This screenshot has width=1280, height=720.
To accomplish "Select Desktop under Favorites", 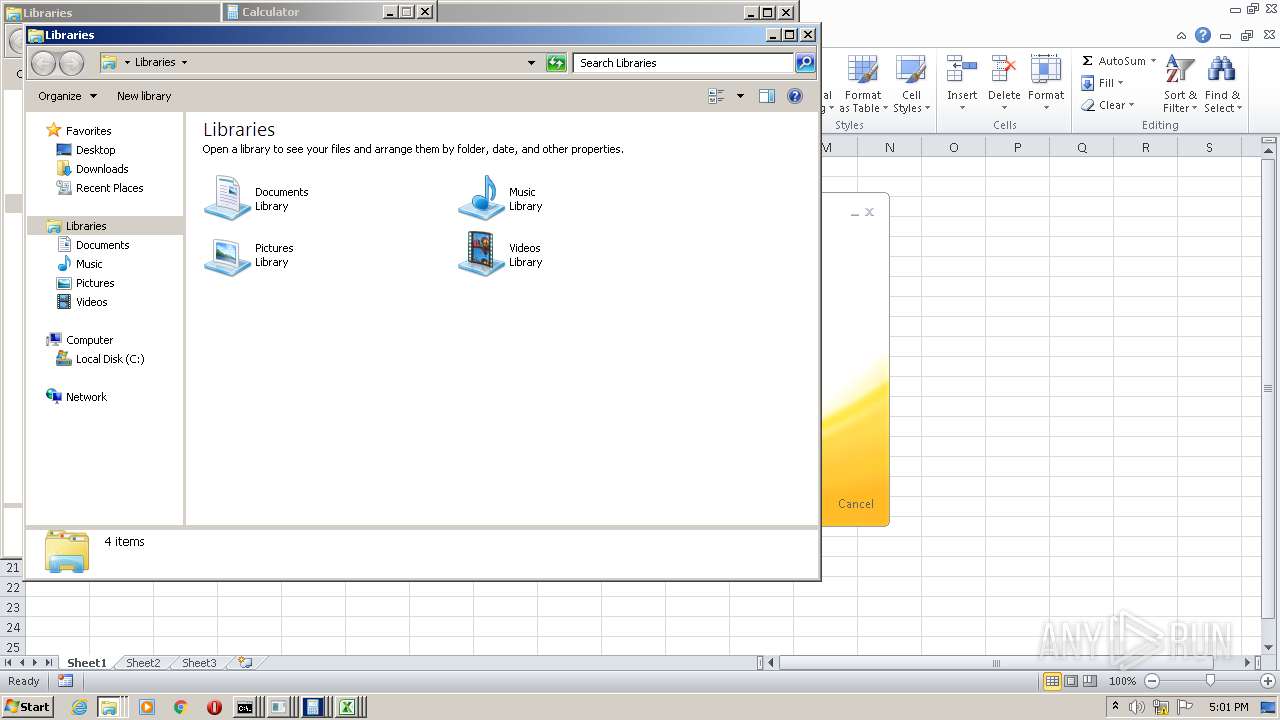I will [95, 150].
